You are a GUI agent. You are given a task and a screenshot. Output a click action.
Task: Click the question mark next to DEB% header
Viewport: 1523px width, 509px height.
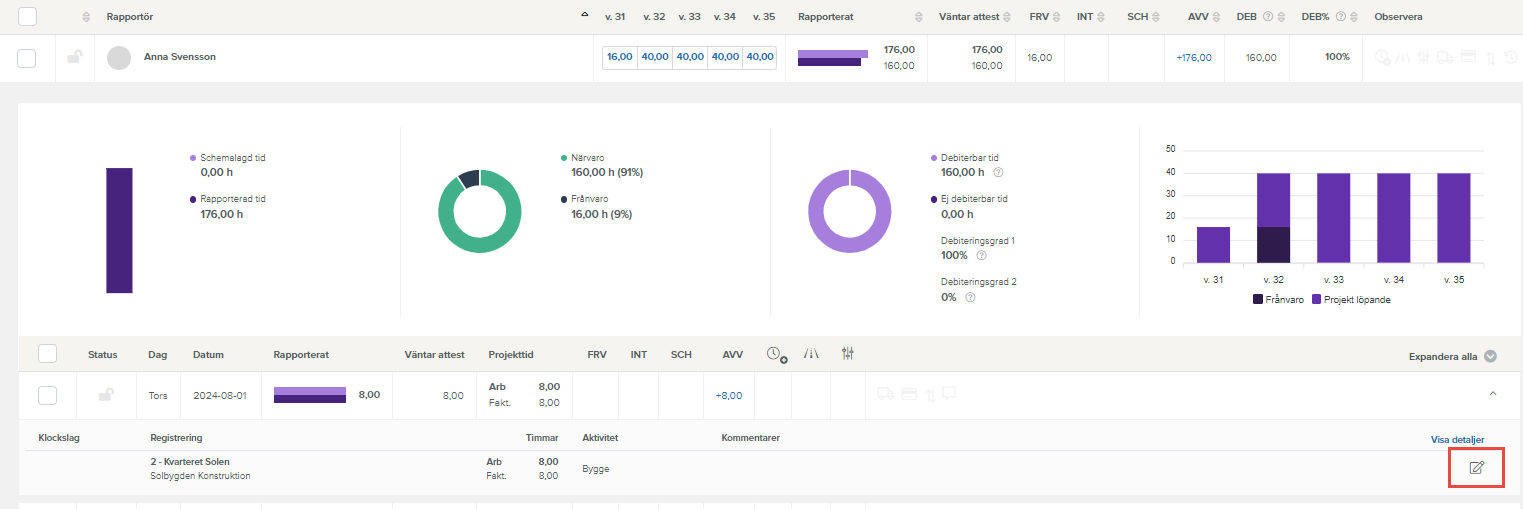pyautogui.click(x=1341, y=17)
